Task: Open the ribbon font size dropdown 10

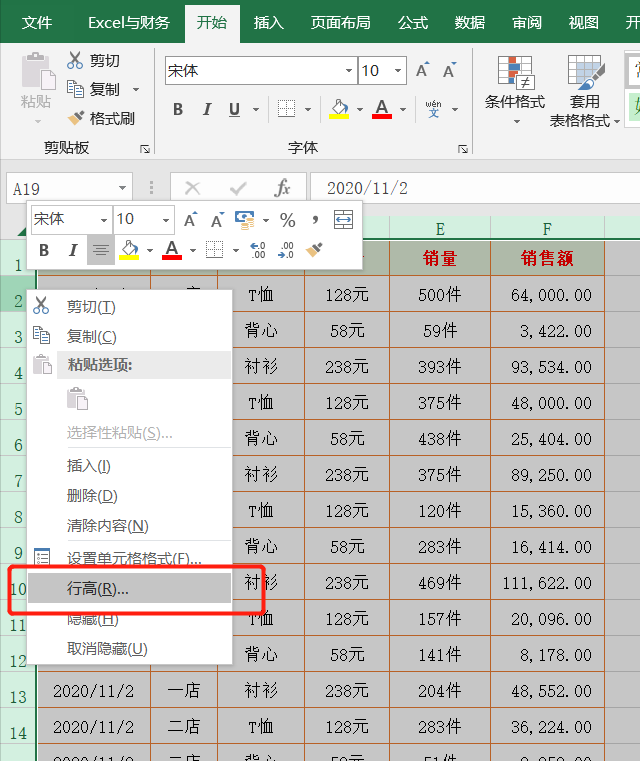Action: pyautogui.click(x=397, y=71)
